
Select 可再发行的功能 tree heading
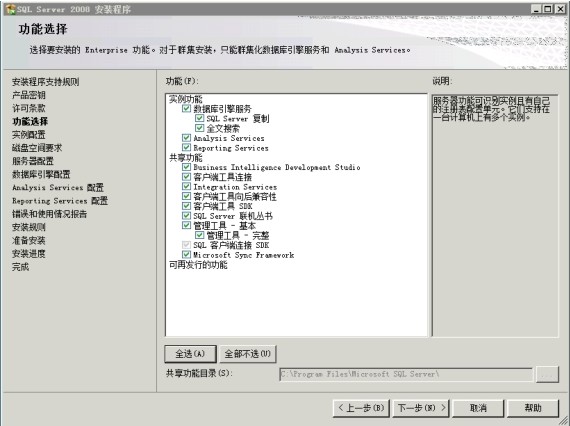pyautogui.click(x=198, y=265)
